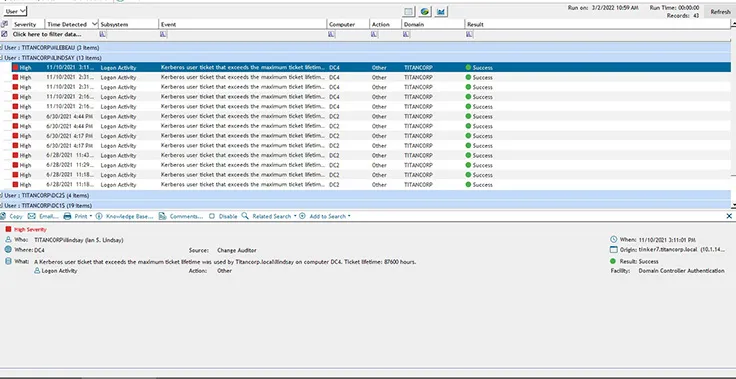
Task: Click the red High Severity icon in details
Action: pos(8,229)
